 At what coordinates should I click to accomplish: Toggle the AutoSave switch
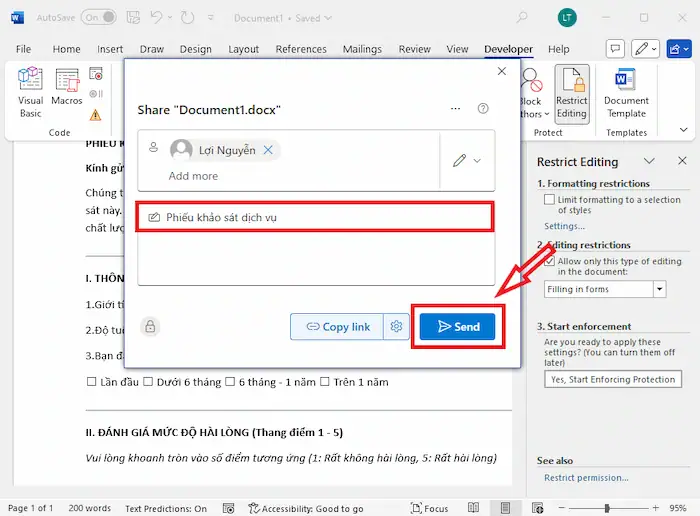pos(98,18)
